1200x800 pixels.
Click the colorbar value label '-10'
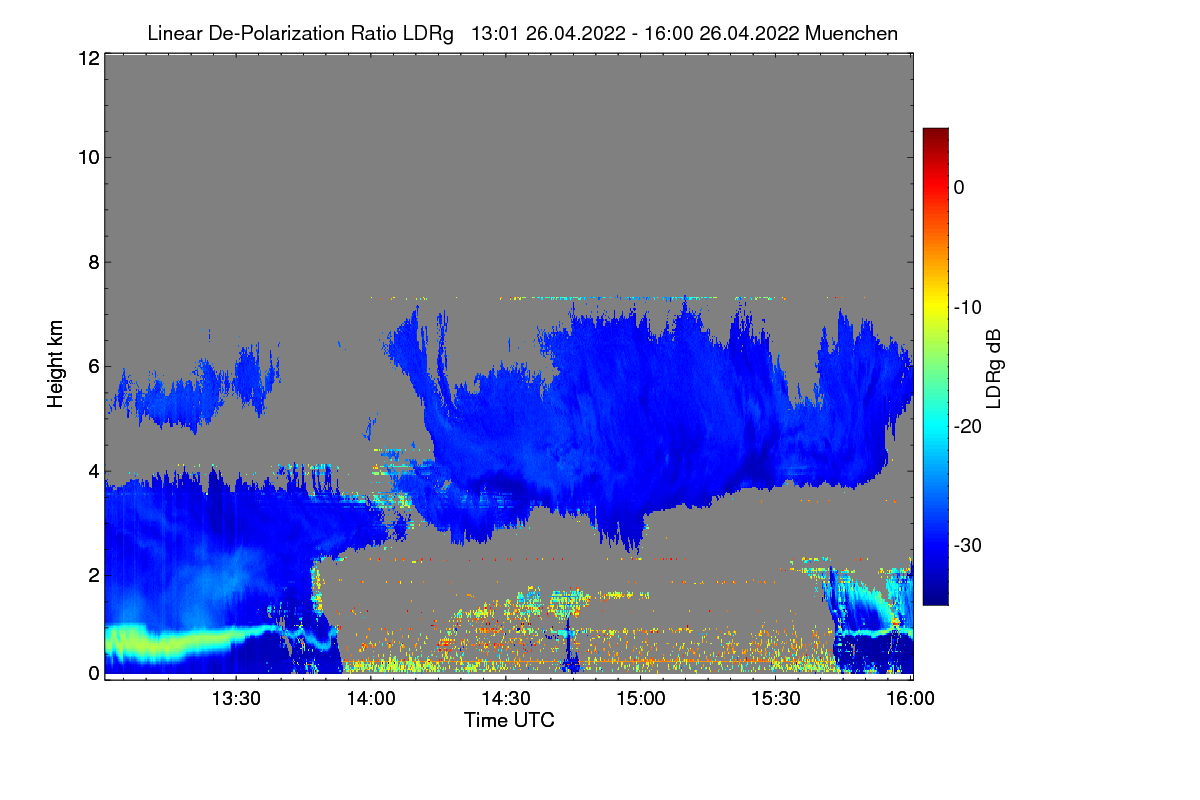967,307
